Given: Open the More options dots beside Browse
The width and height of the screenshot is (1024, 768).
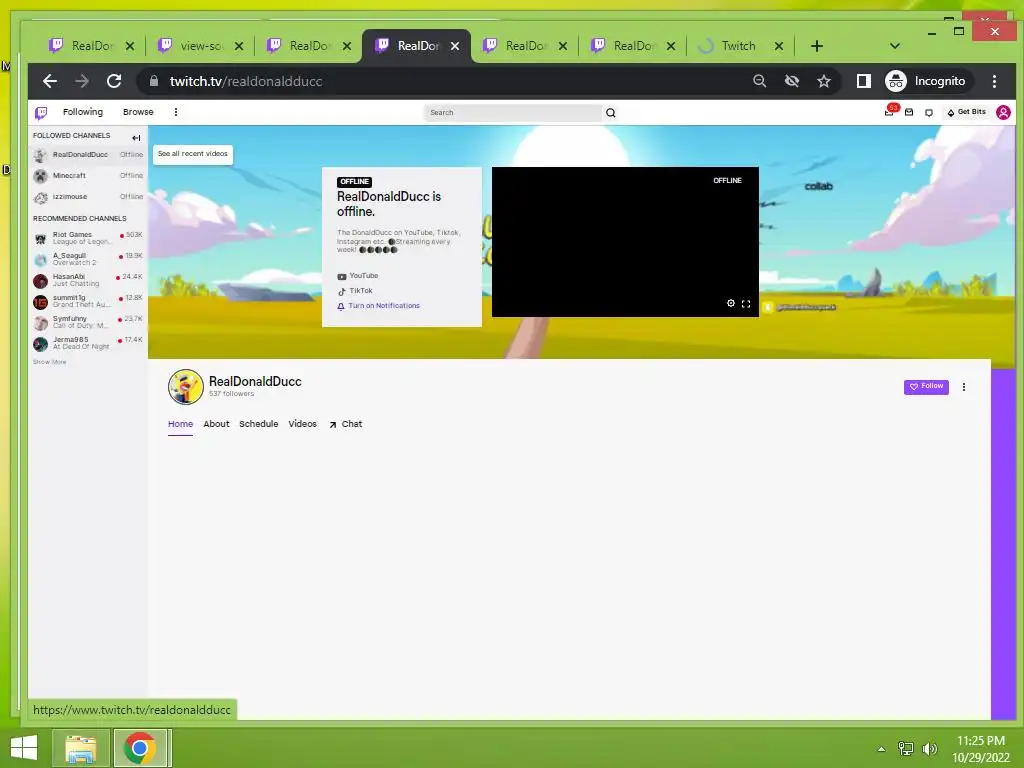Looking at the screenshot, I should (x=176, y=112).
